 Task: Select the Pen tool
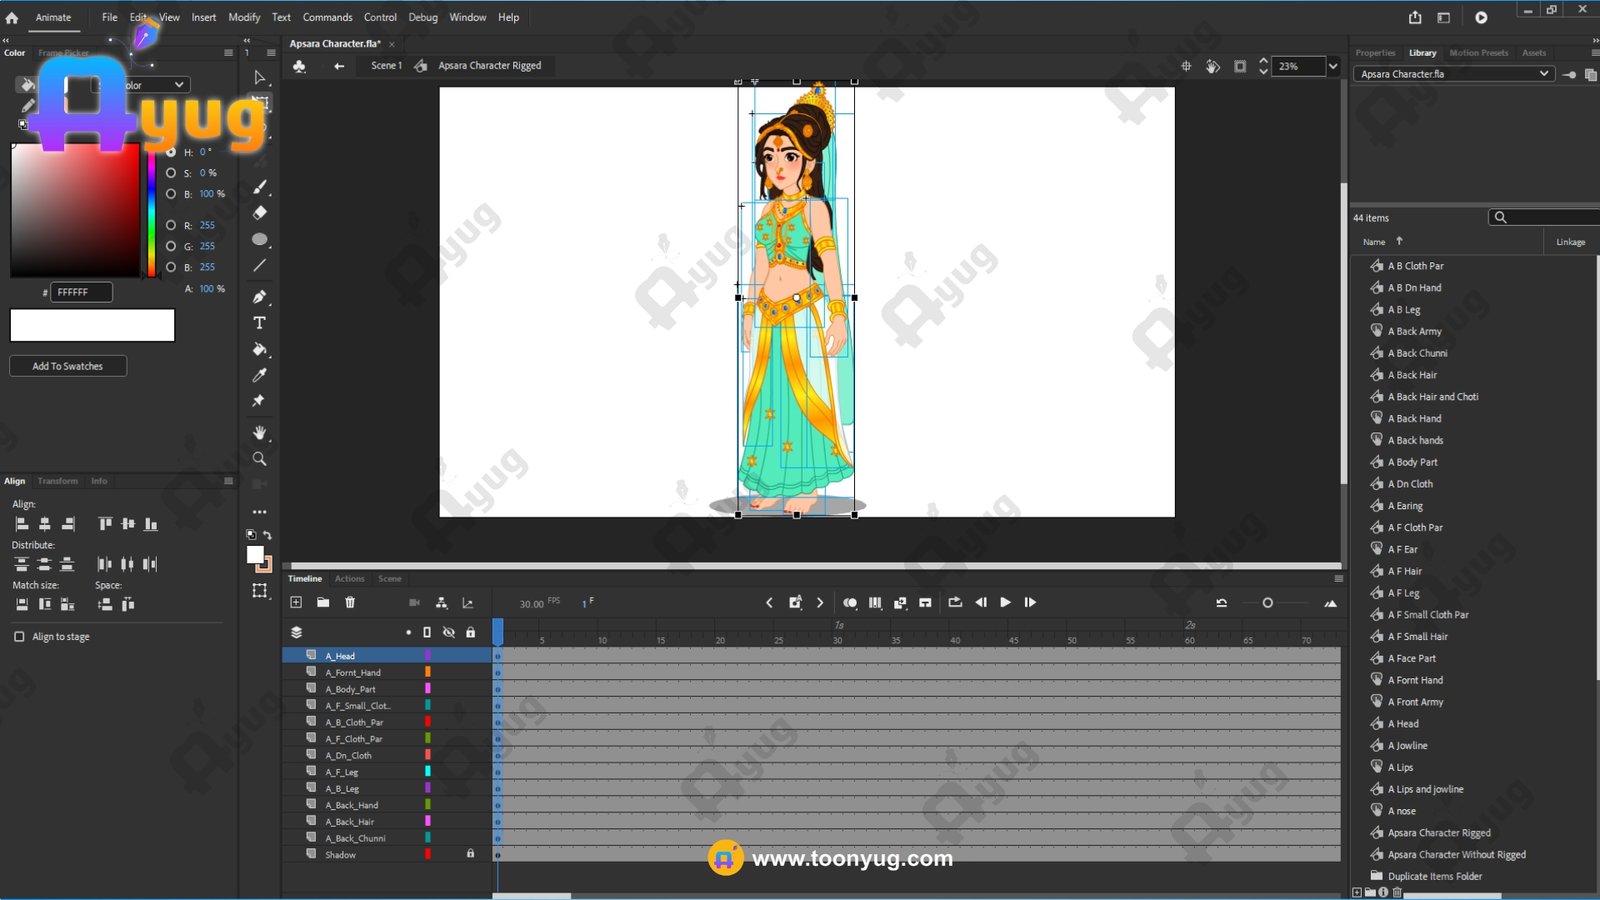[x=260, y=296]
